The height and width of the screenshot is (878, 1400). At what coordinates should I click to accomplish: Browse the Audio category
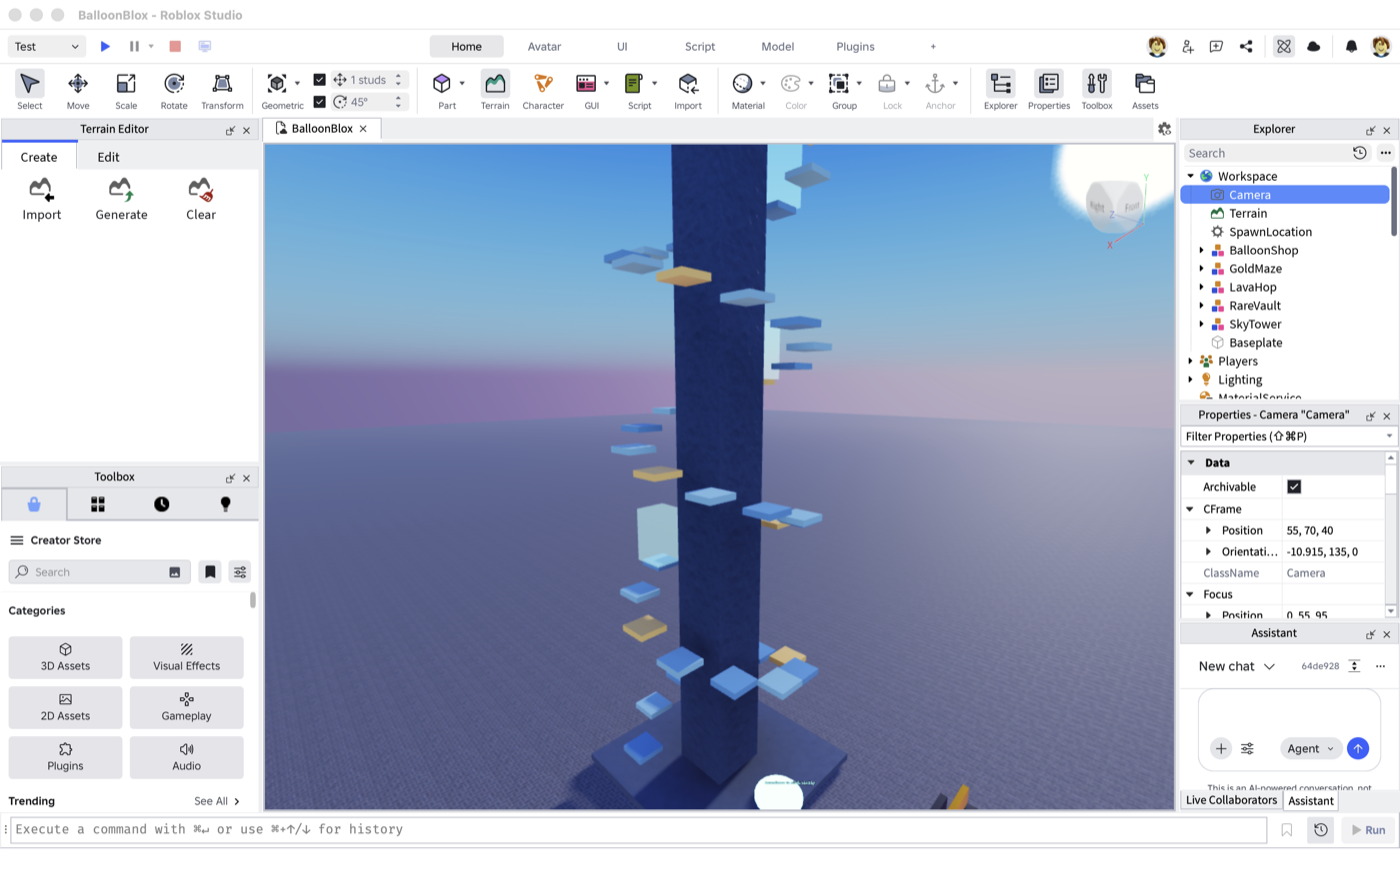[186, 757]
